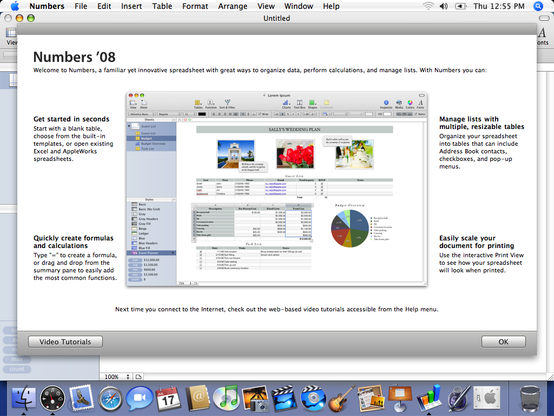
Task: Open the Window menu
Action: (299, 6)
